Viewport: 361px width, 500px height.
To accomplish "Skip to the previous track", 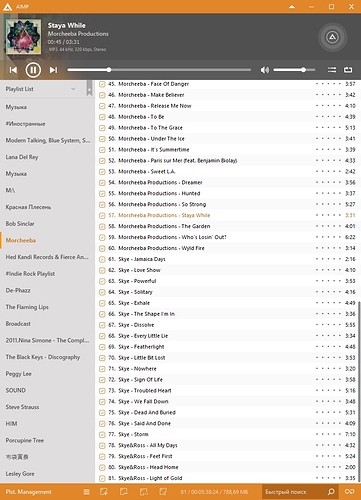I will coord(13,70).
